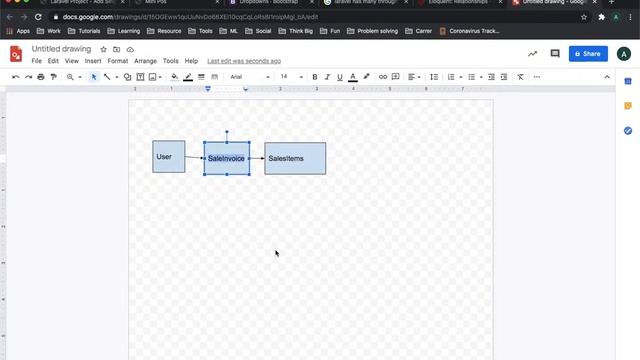This screenshot has width=640, height=360.
Task: Open the numbered list options arrow
Action: (x=461, y=77)
